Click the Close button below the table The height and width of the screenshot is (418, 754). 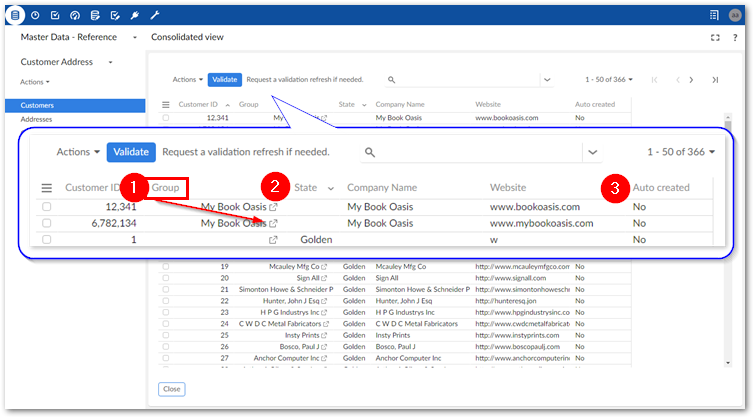click(171, 389)
